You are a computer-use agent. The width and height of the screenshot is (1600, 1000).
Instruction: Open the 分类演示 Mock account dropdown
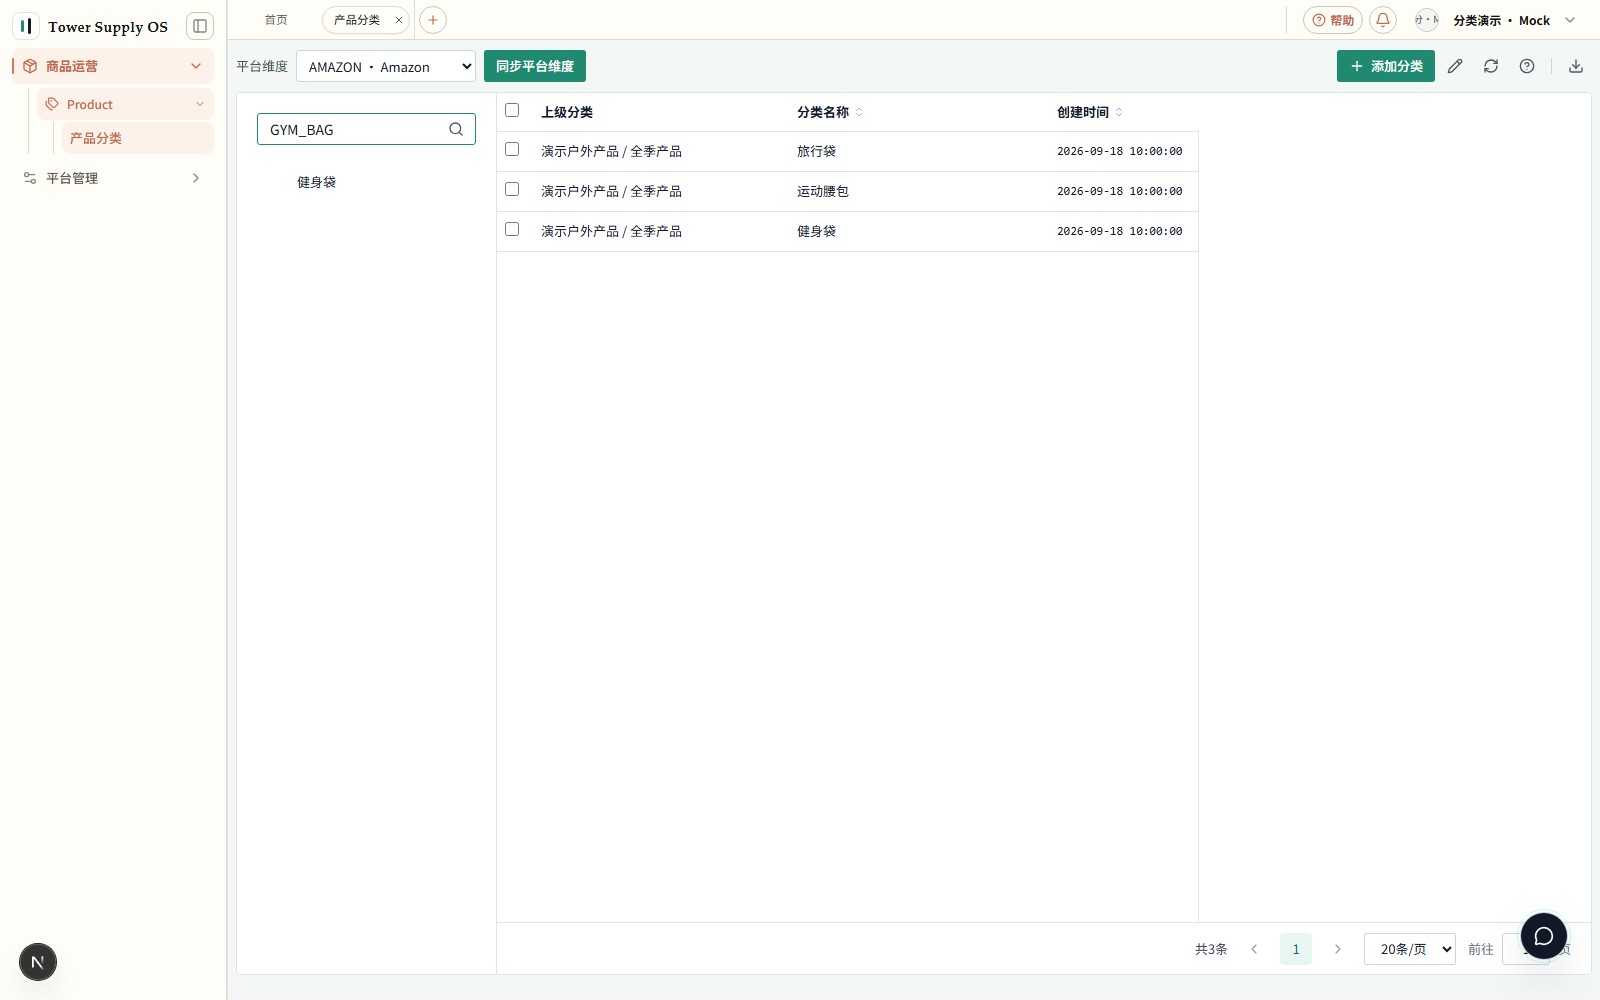pyautogui.click(x=1513, y=20)
